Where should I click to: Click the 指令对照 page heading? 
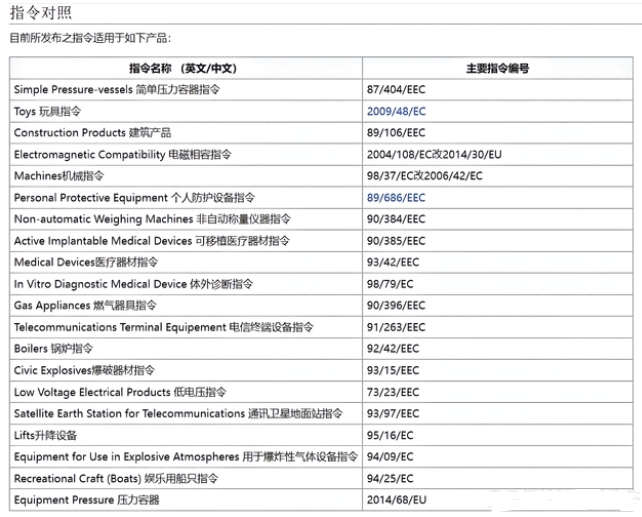40,12
